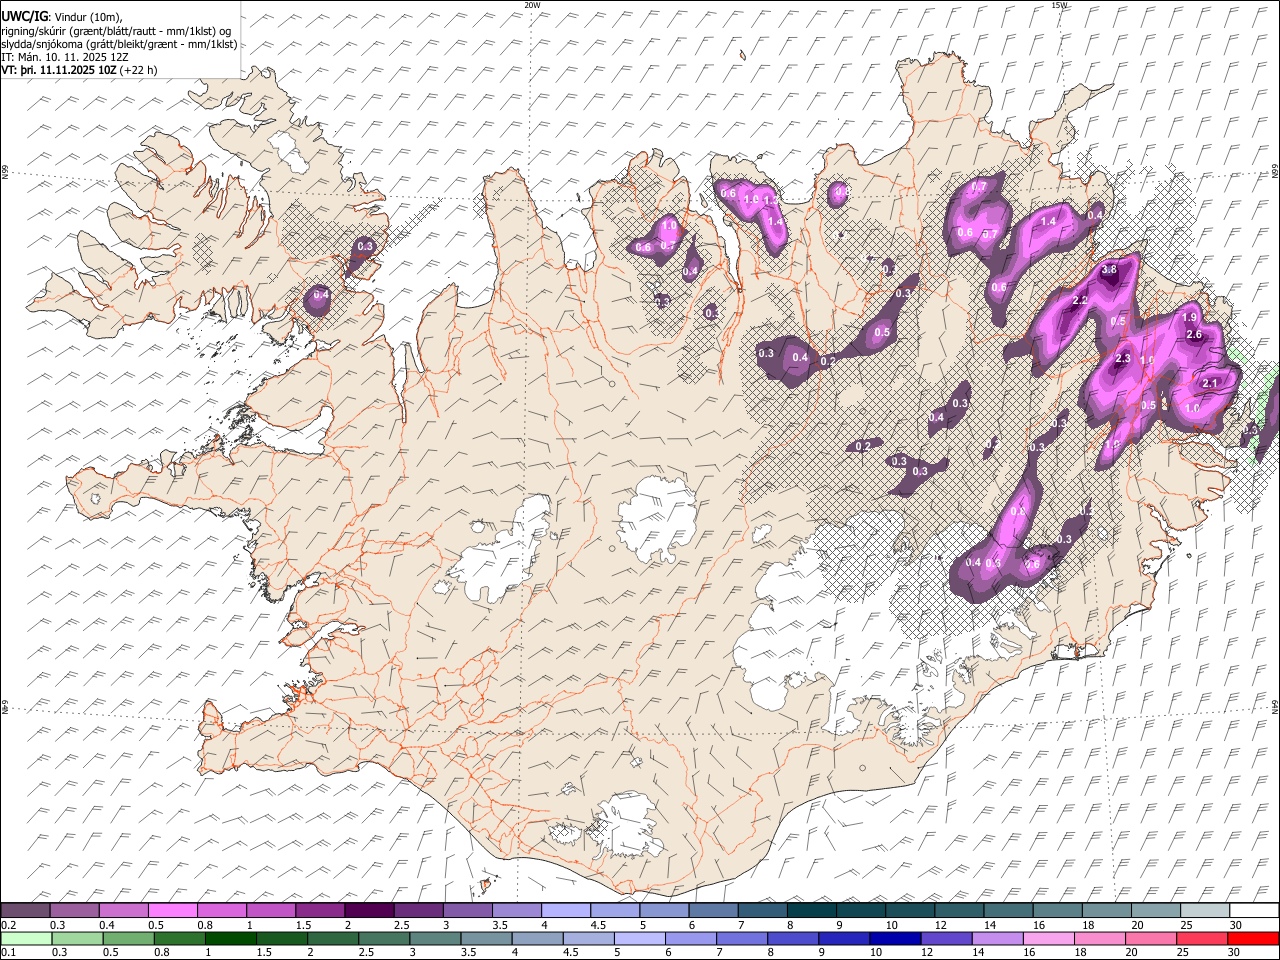This screenshot has height=960, width=1280.
Task: Click the rain scale swatch between 25 and 30
Action: coord(1202,938)
